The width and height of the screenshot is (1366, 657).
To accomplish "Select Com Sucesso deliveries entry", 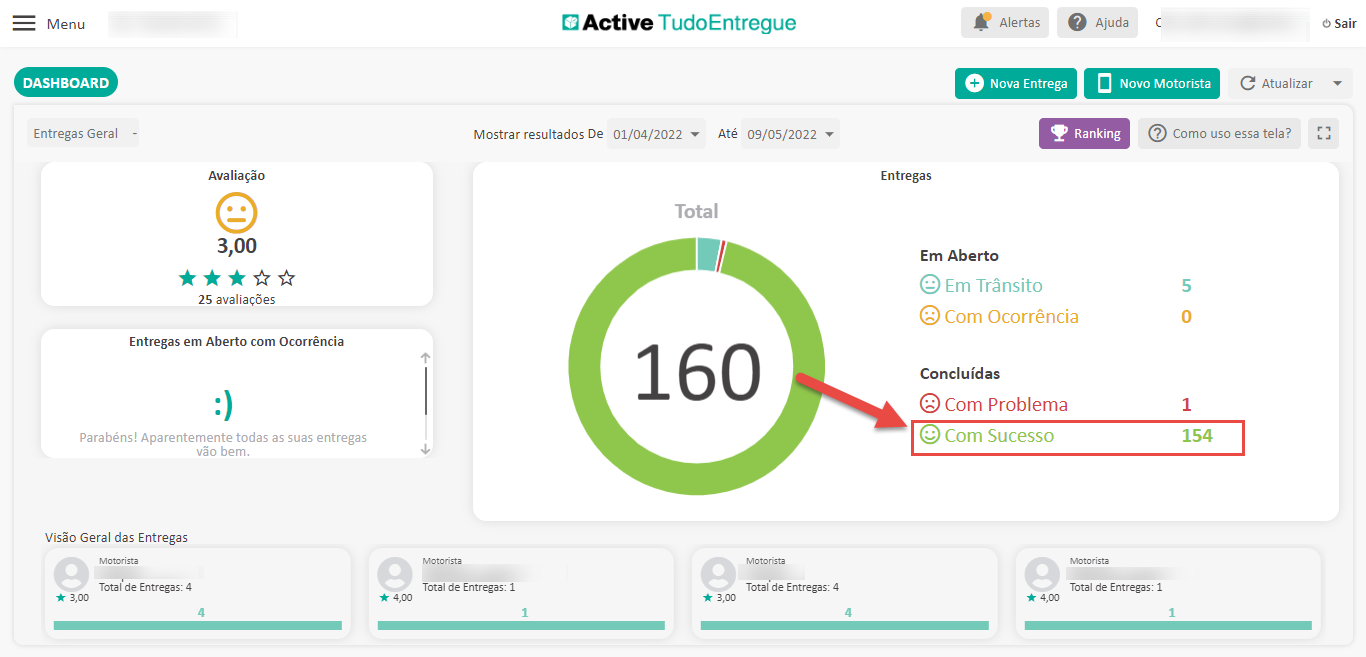I will (998, 436).
